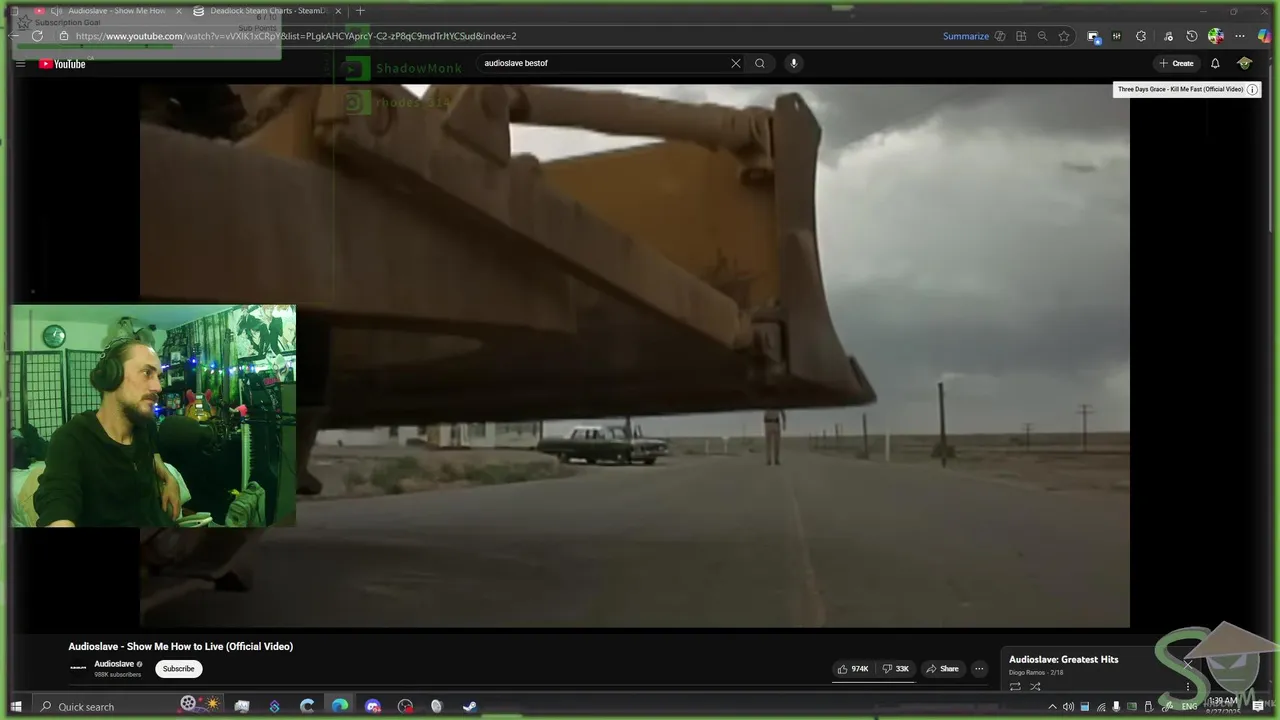Click video player to pause

pos(635,355)
